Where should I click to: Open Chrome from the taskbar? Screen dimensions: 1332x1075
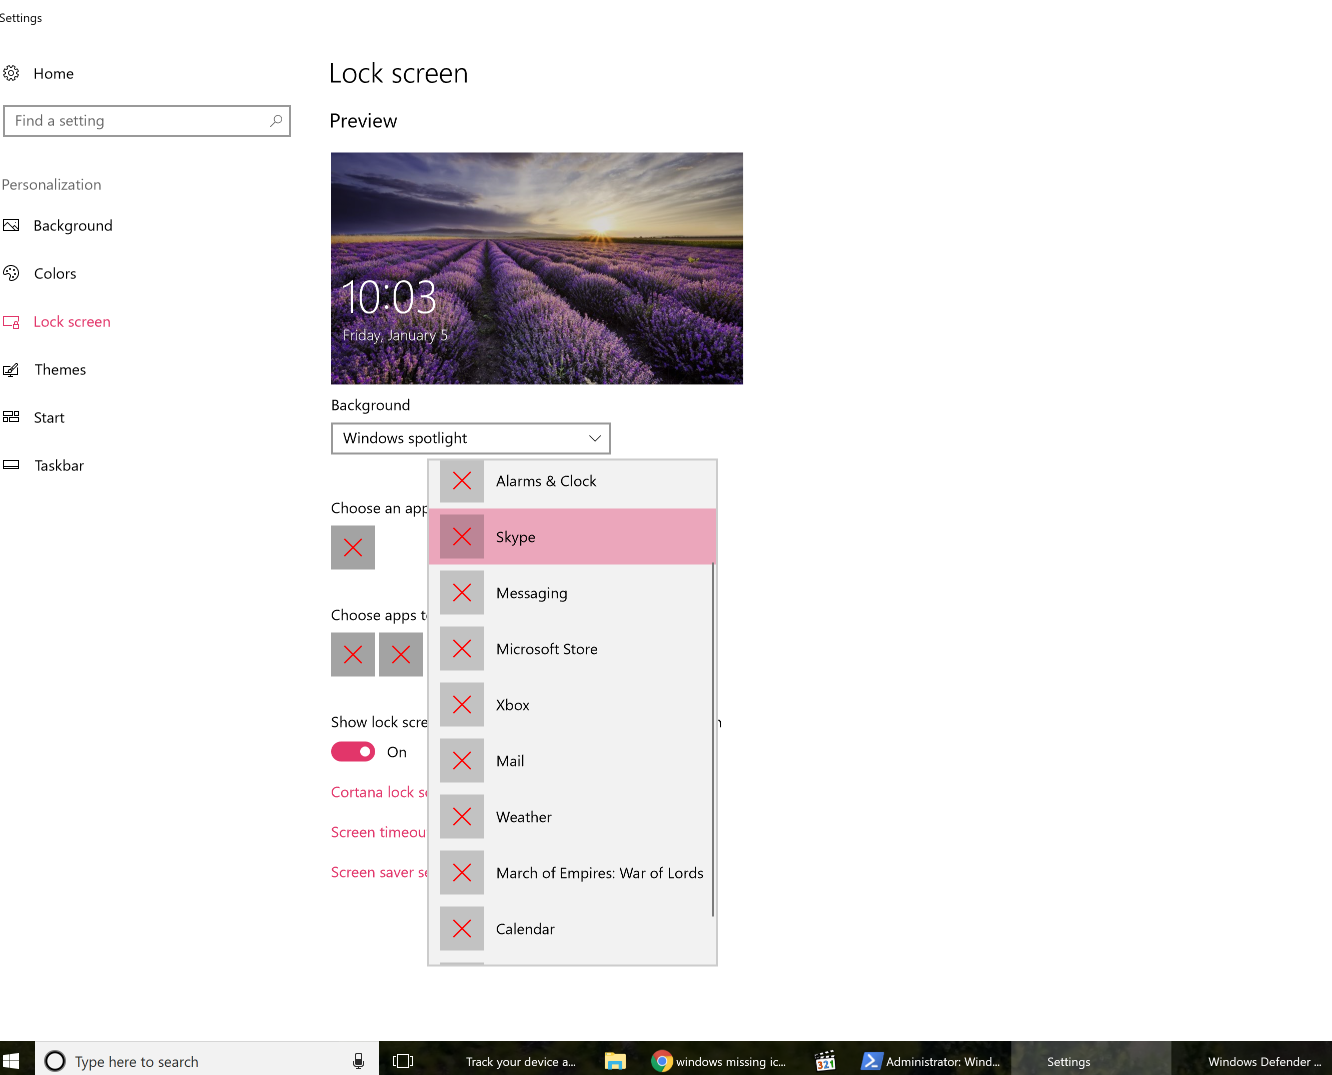pos(662,1061)
